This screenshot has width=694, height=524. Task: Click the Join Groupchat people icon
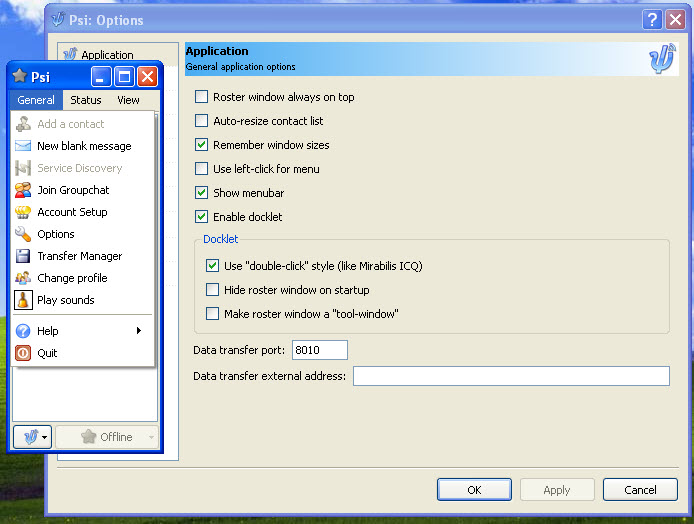tap(23, 190)
